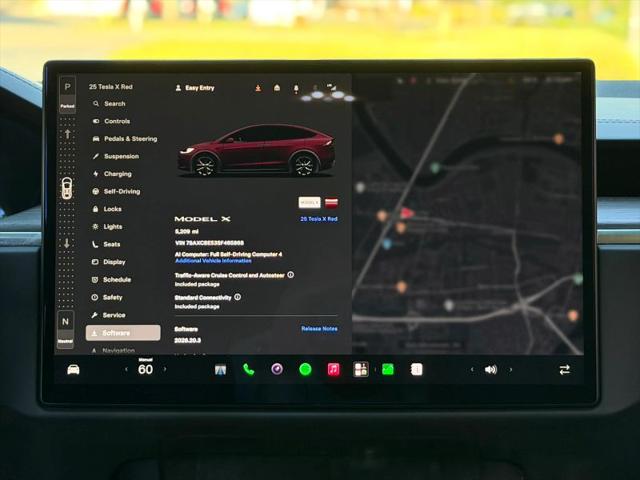Open the Controls settings

(111, 121)
